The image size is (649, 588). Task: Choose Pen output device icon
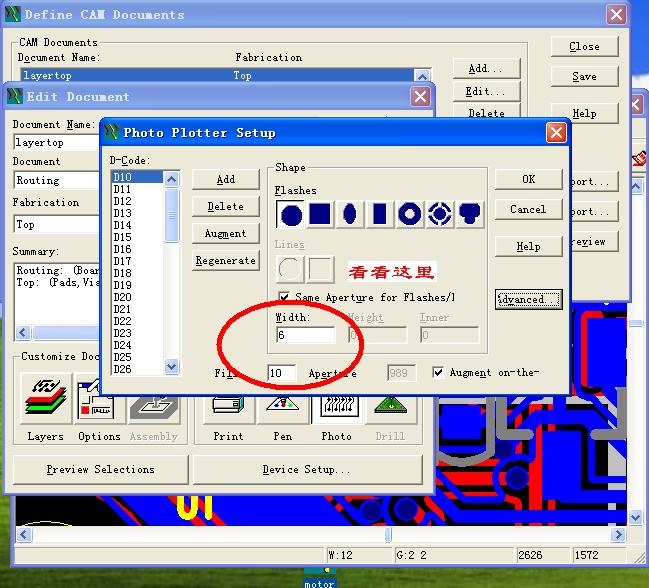(283, 409)
